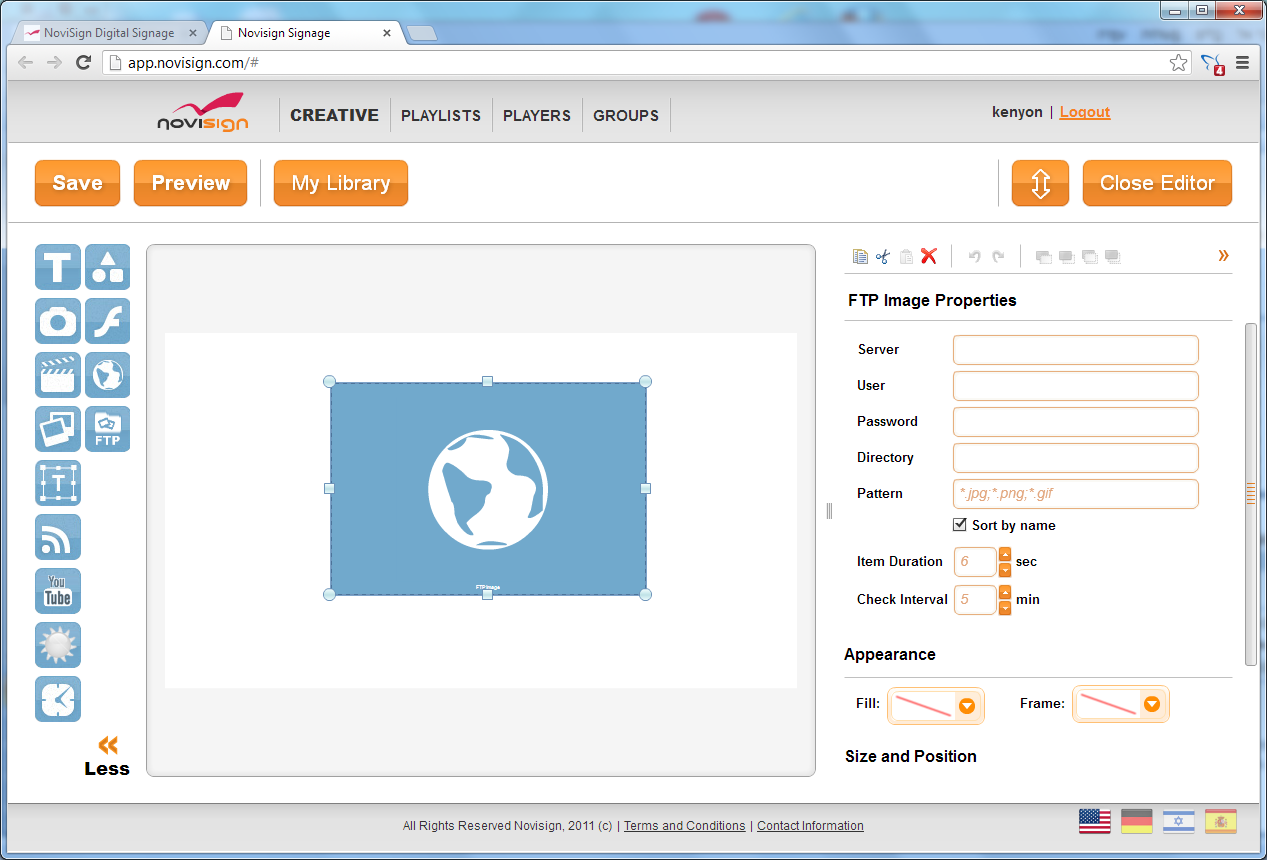Add a Shapes widget
The height and width of the screenshot is (860, 1267).
pyautogui.click(x=108, y=267)
